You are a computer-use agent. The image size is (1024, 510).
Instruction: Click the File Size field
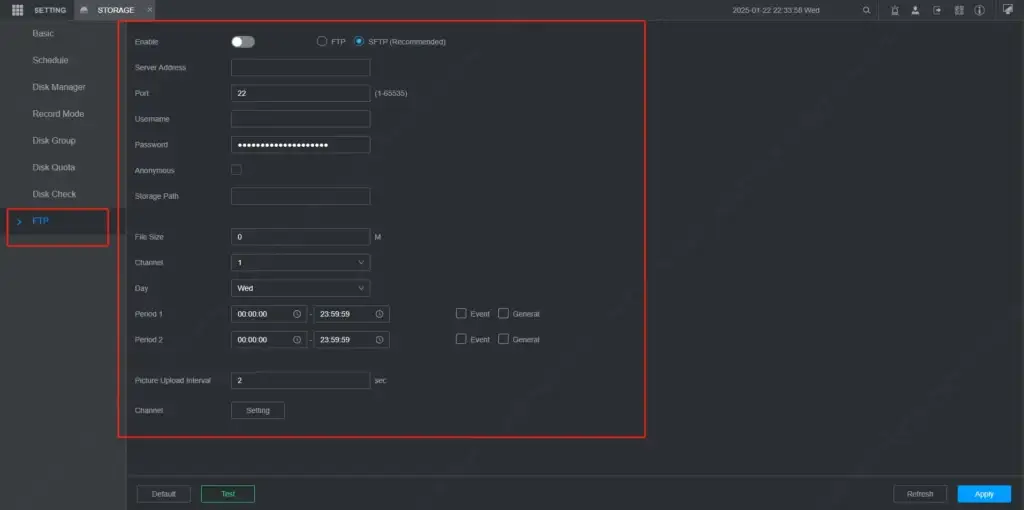(300, 237)
